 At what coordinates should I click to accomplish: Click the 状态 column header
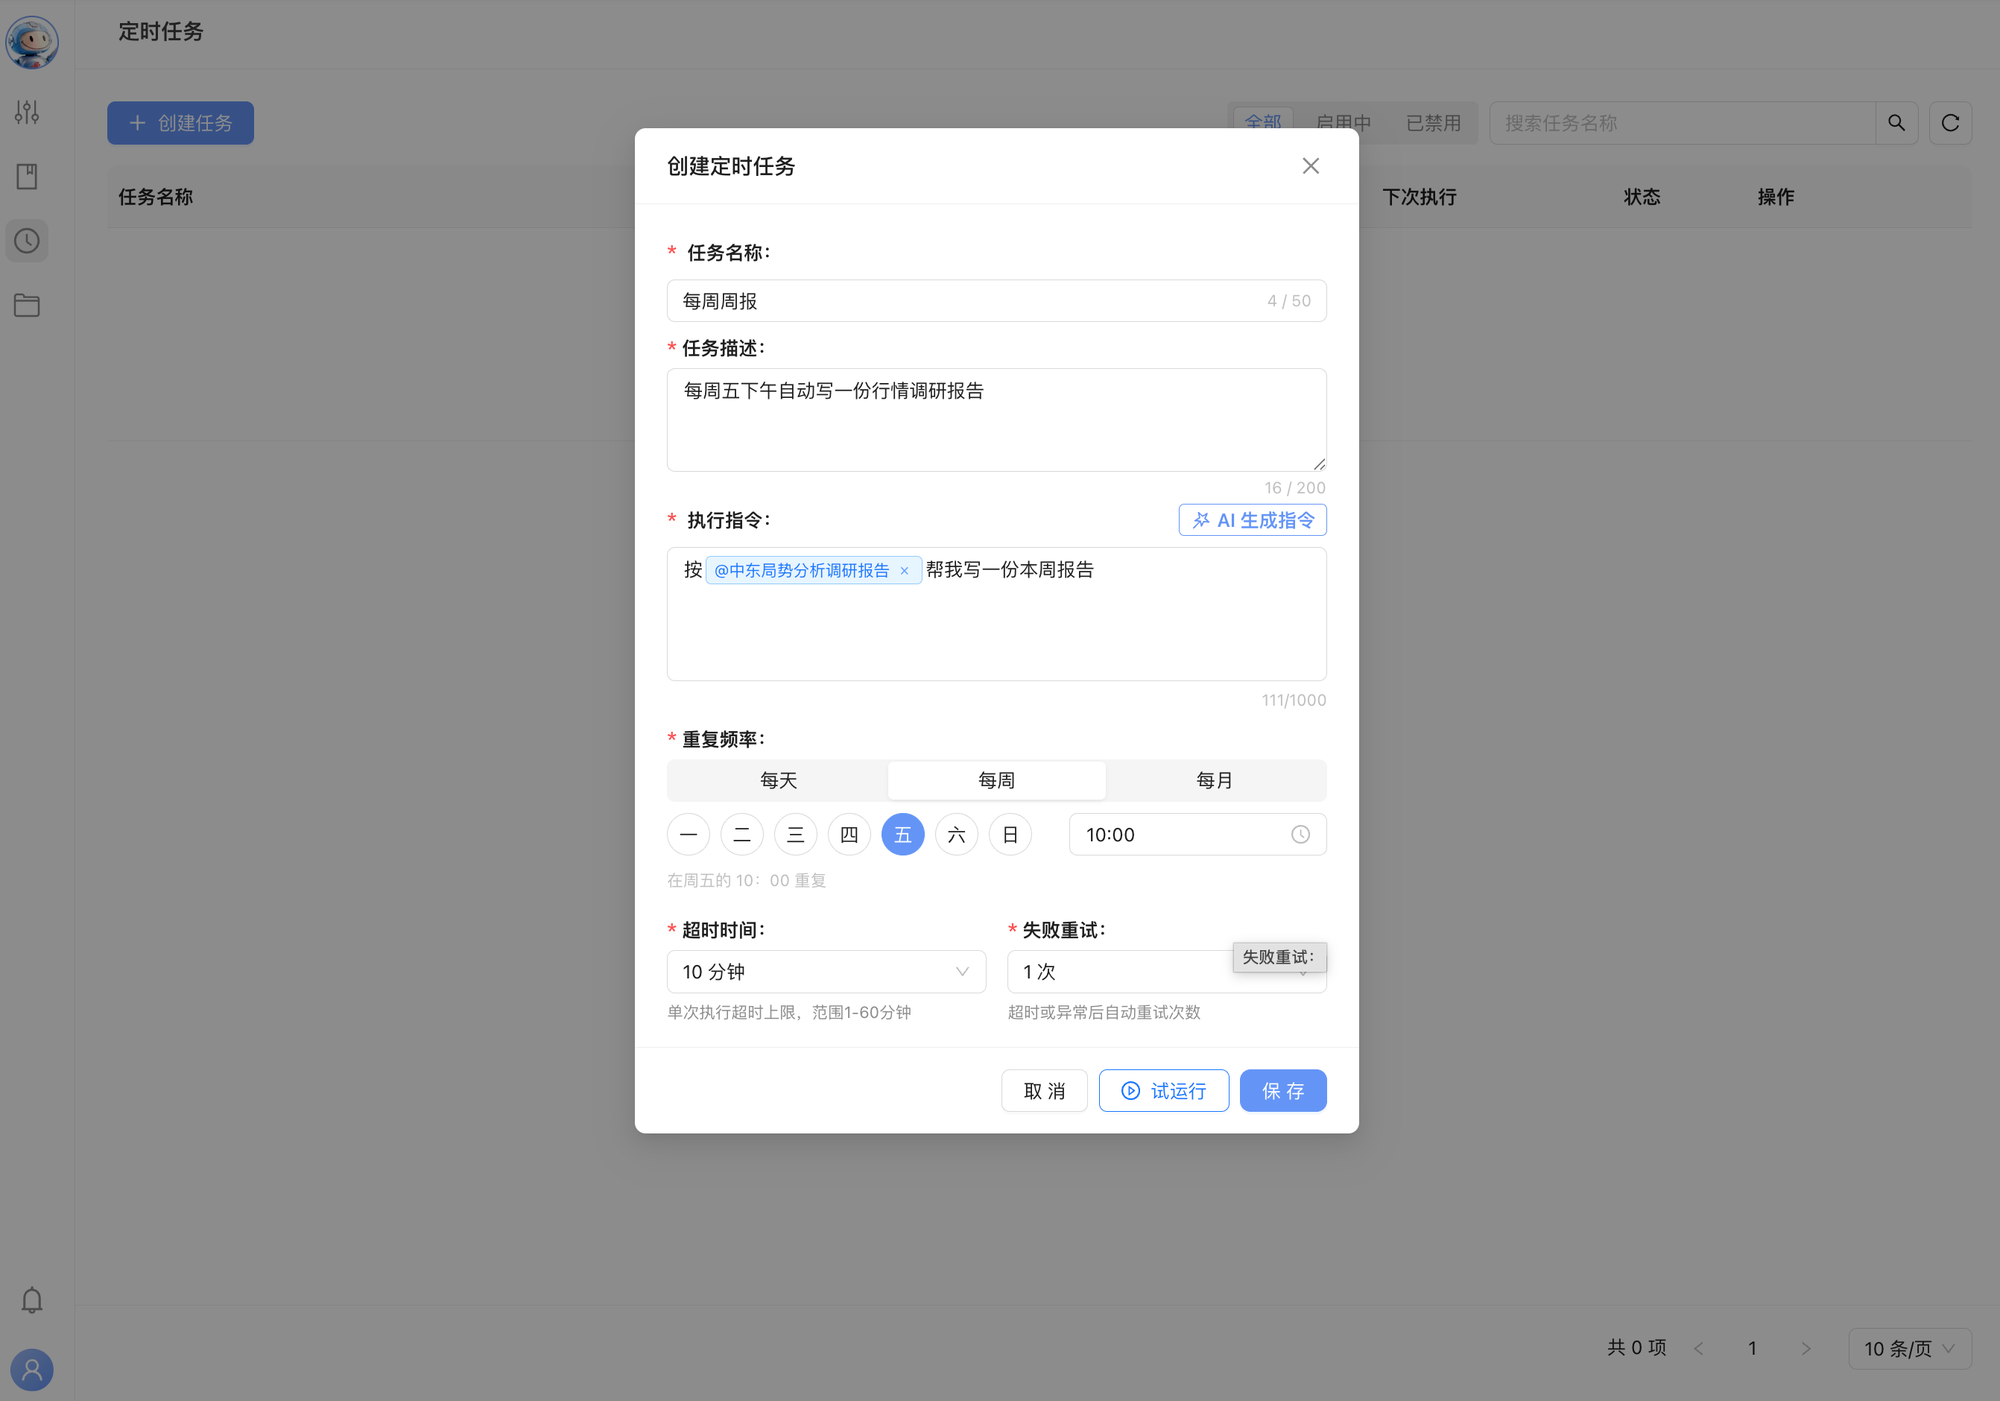coord(1642,197)
